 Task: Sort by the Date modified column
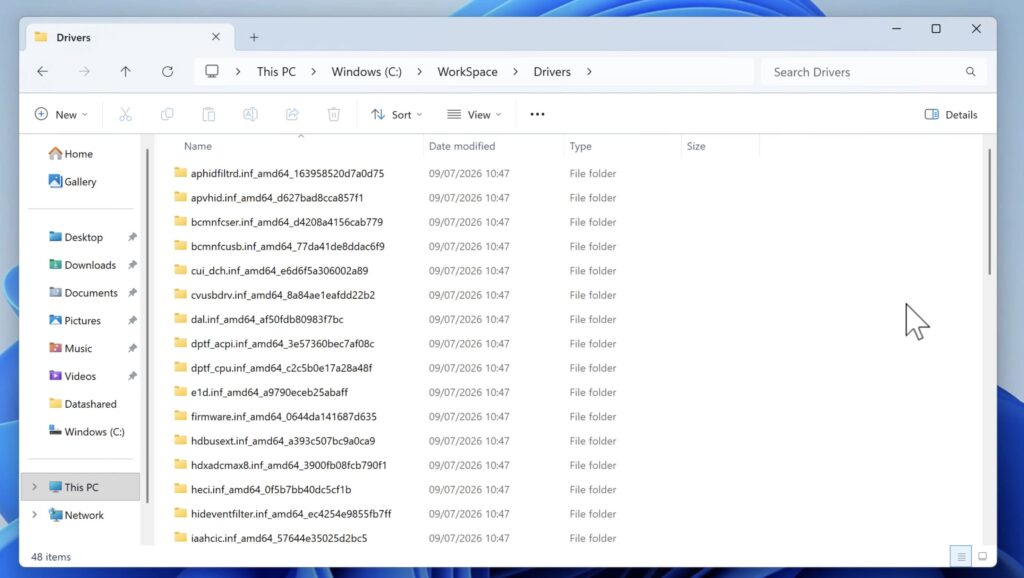[462, 146]
